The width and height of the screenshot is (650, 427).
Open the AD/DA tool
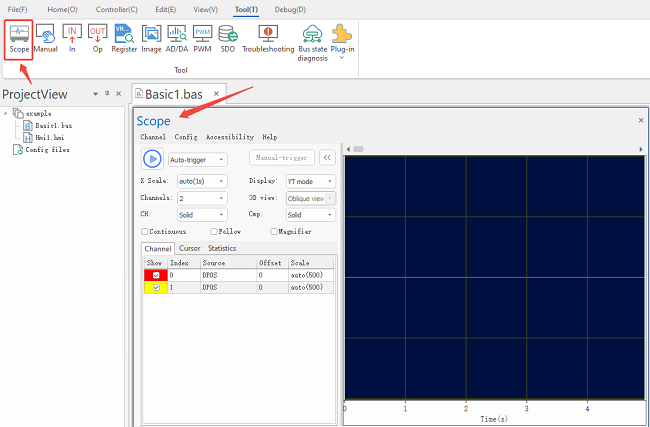177,40
